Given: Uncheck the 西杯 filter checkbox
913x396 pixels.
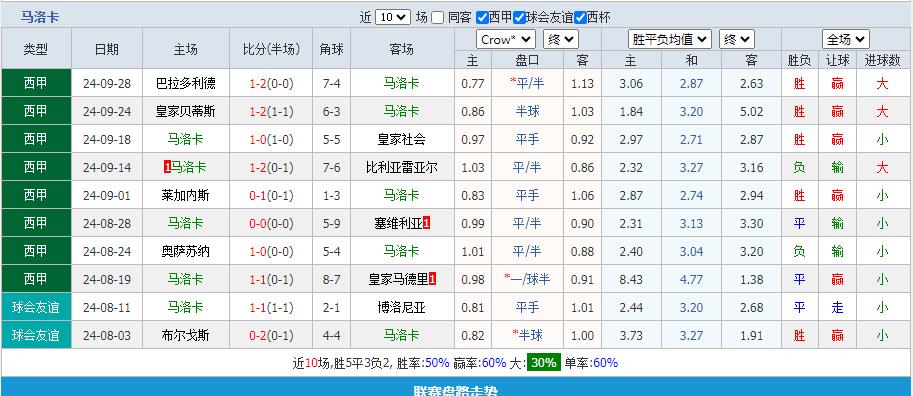Looking at the screenshot, I should coord(580,17).
